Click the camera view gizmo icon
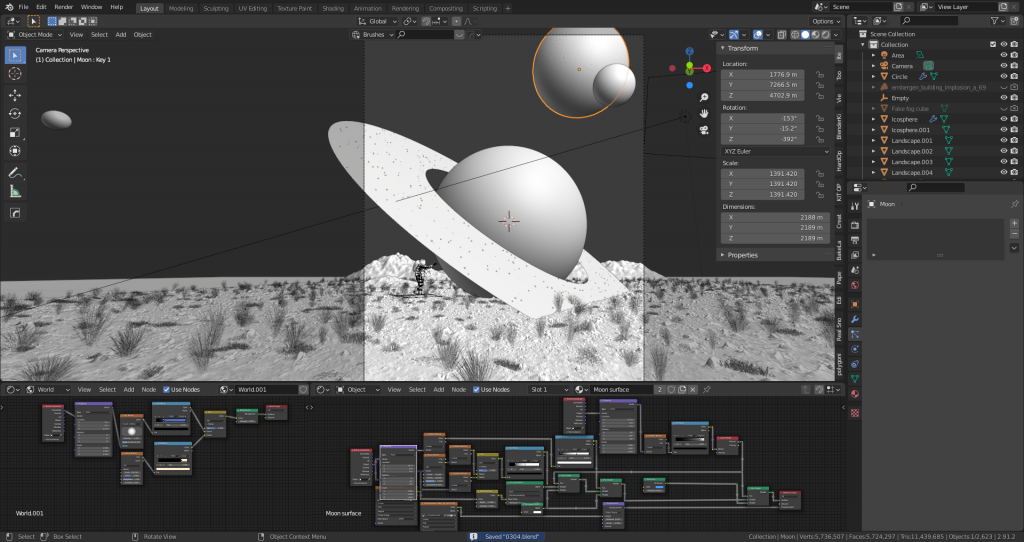The height and width of the screenshot is (542, 1024). click(x=704, y=129)
